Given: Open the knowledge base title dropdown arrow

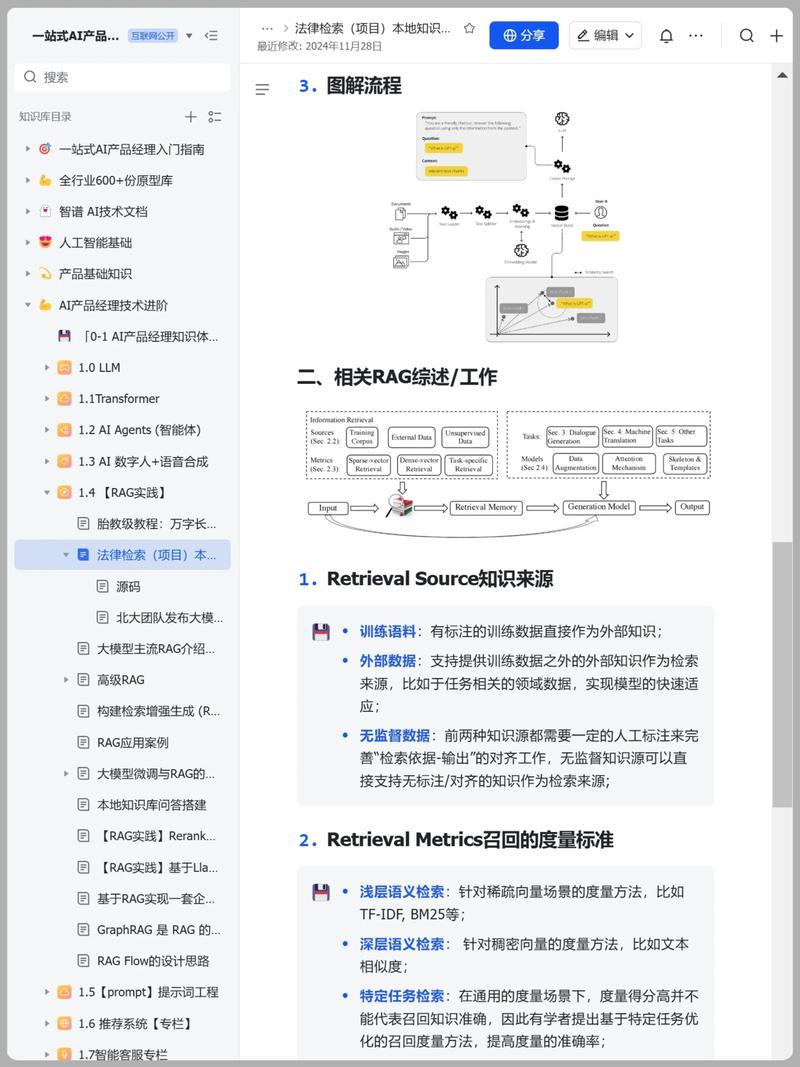Looking at the screenshot, I should pyautogui.click(x=189, y=36).
